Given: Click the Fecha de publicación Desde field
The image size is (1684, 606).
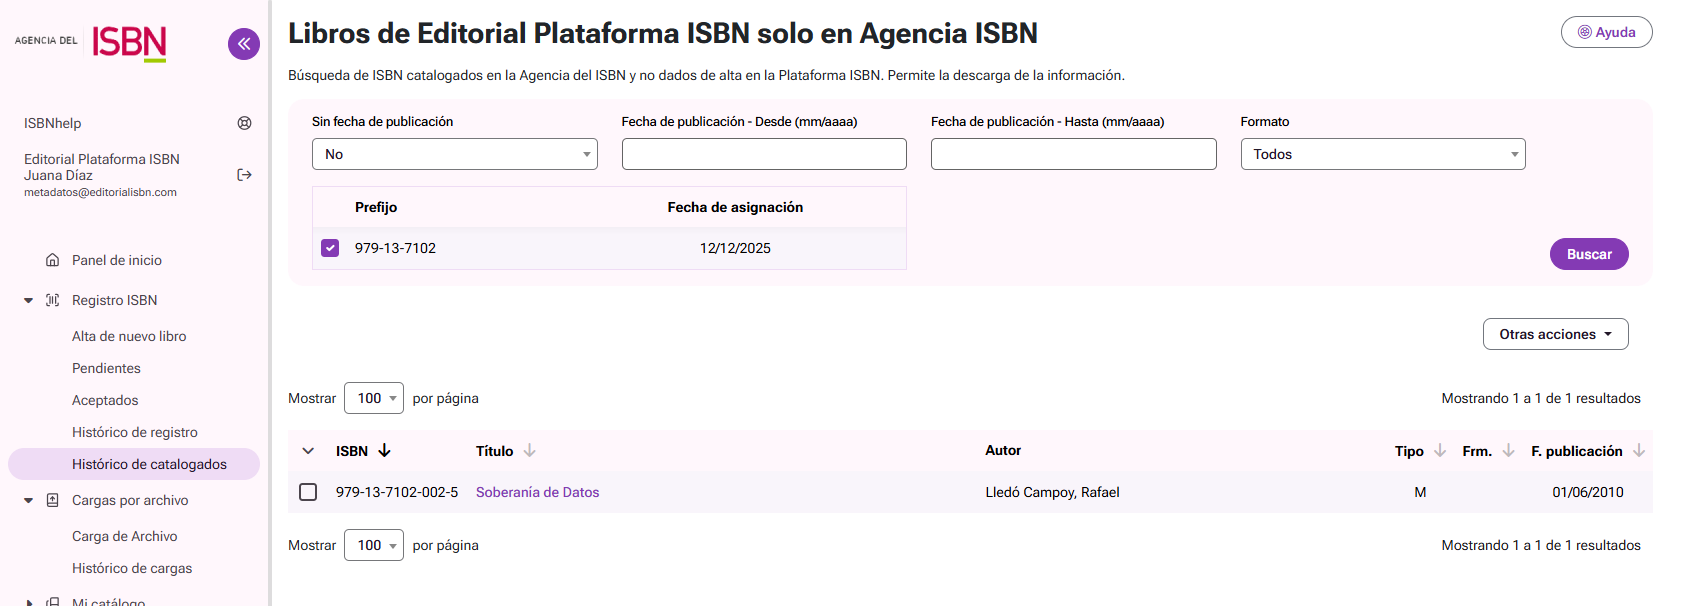Looking at the screenshot, I should click(x=764, y=154).
